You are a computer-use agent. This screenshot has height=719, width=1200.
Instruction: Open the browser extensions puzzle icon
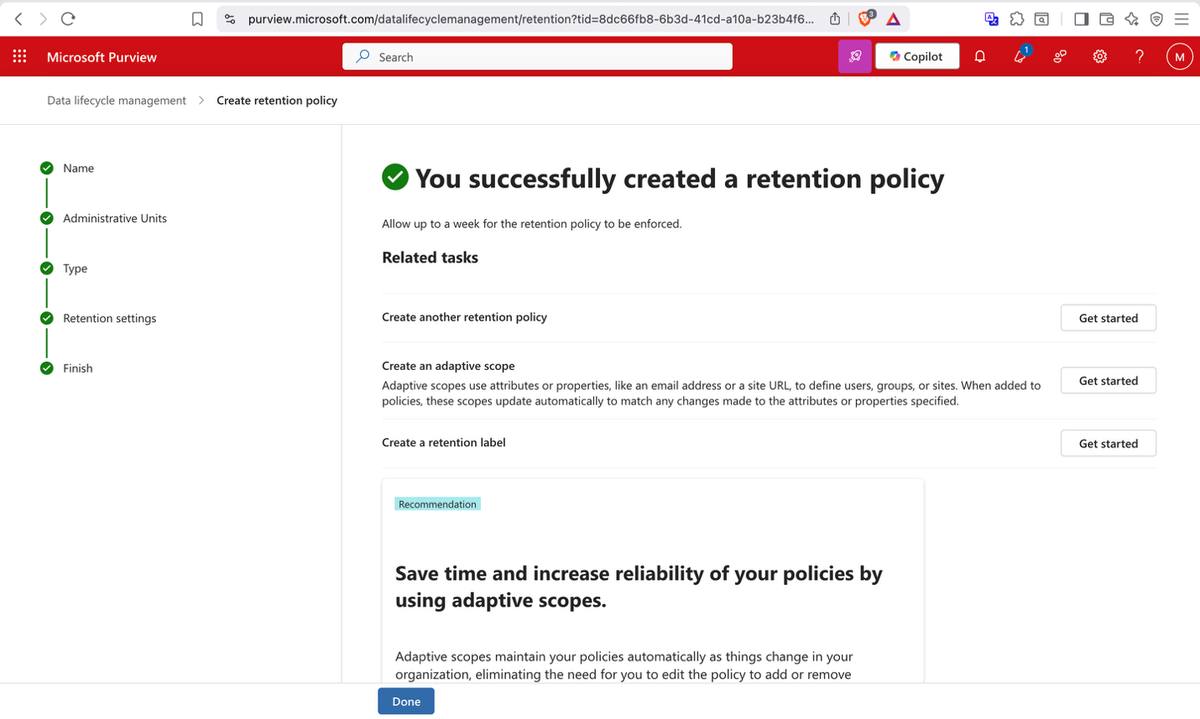[x=1016, y=18]
